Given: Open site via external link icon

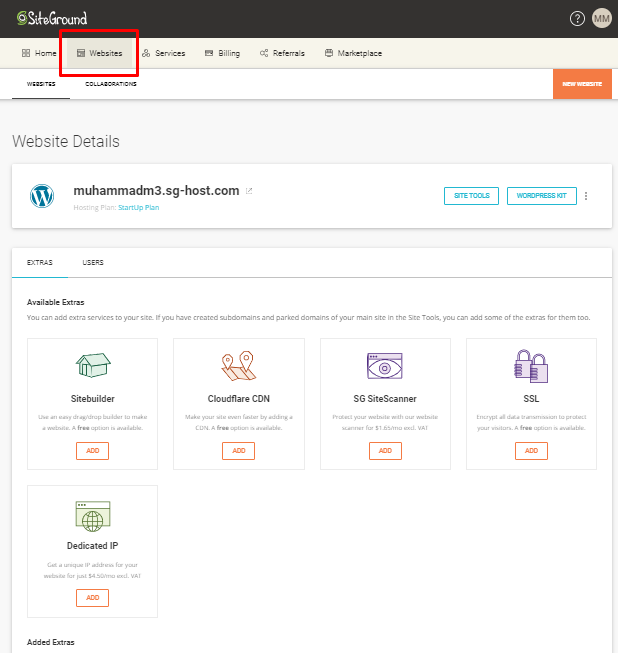Looking at the screenshot, I should [249, 191].
